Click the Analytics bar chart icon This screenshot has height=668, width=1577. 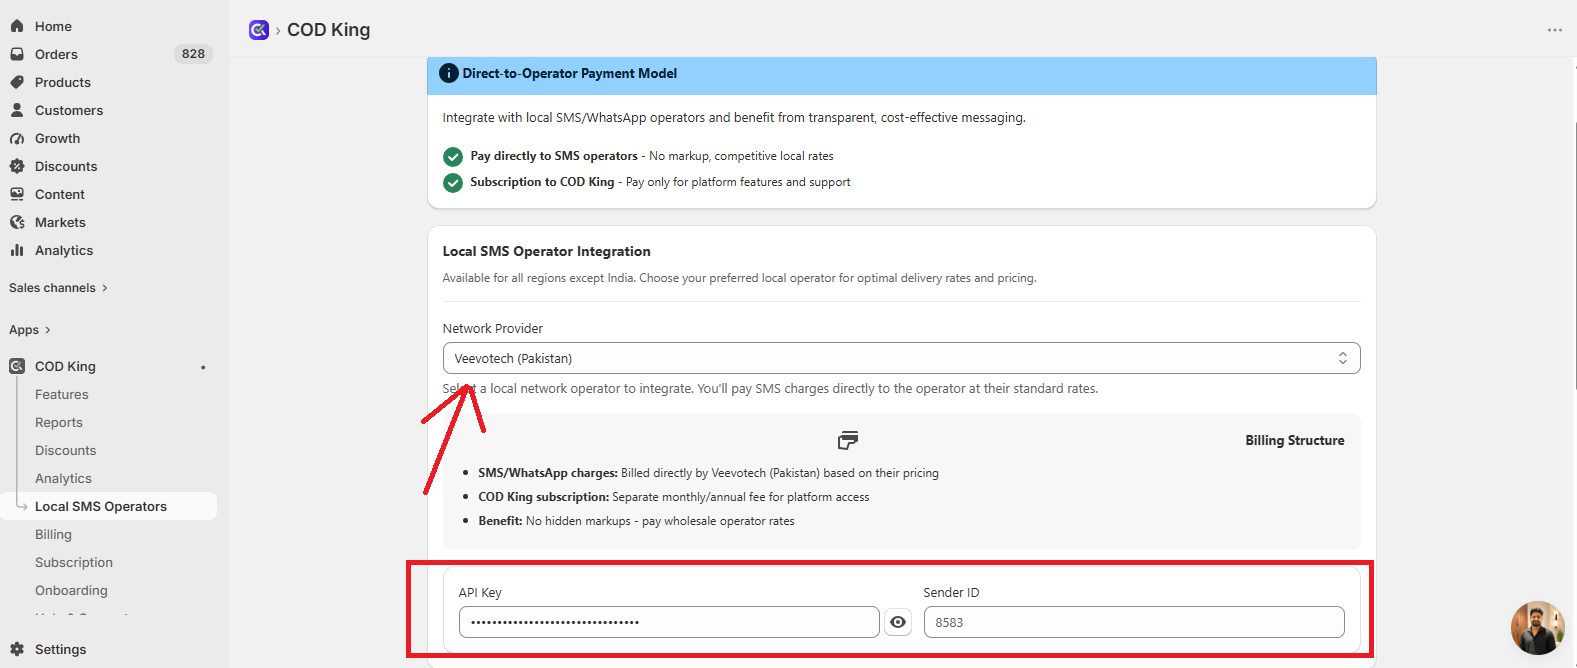tap(17, 250)
